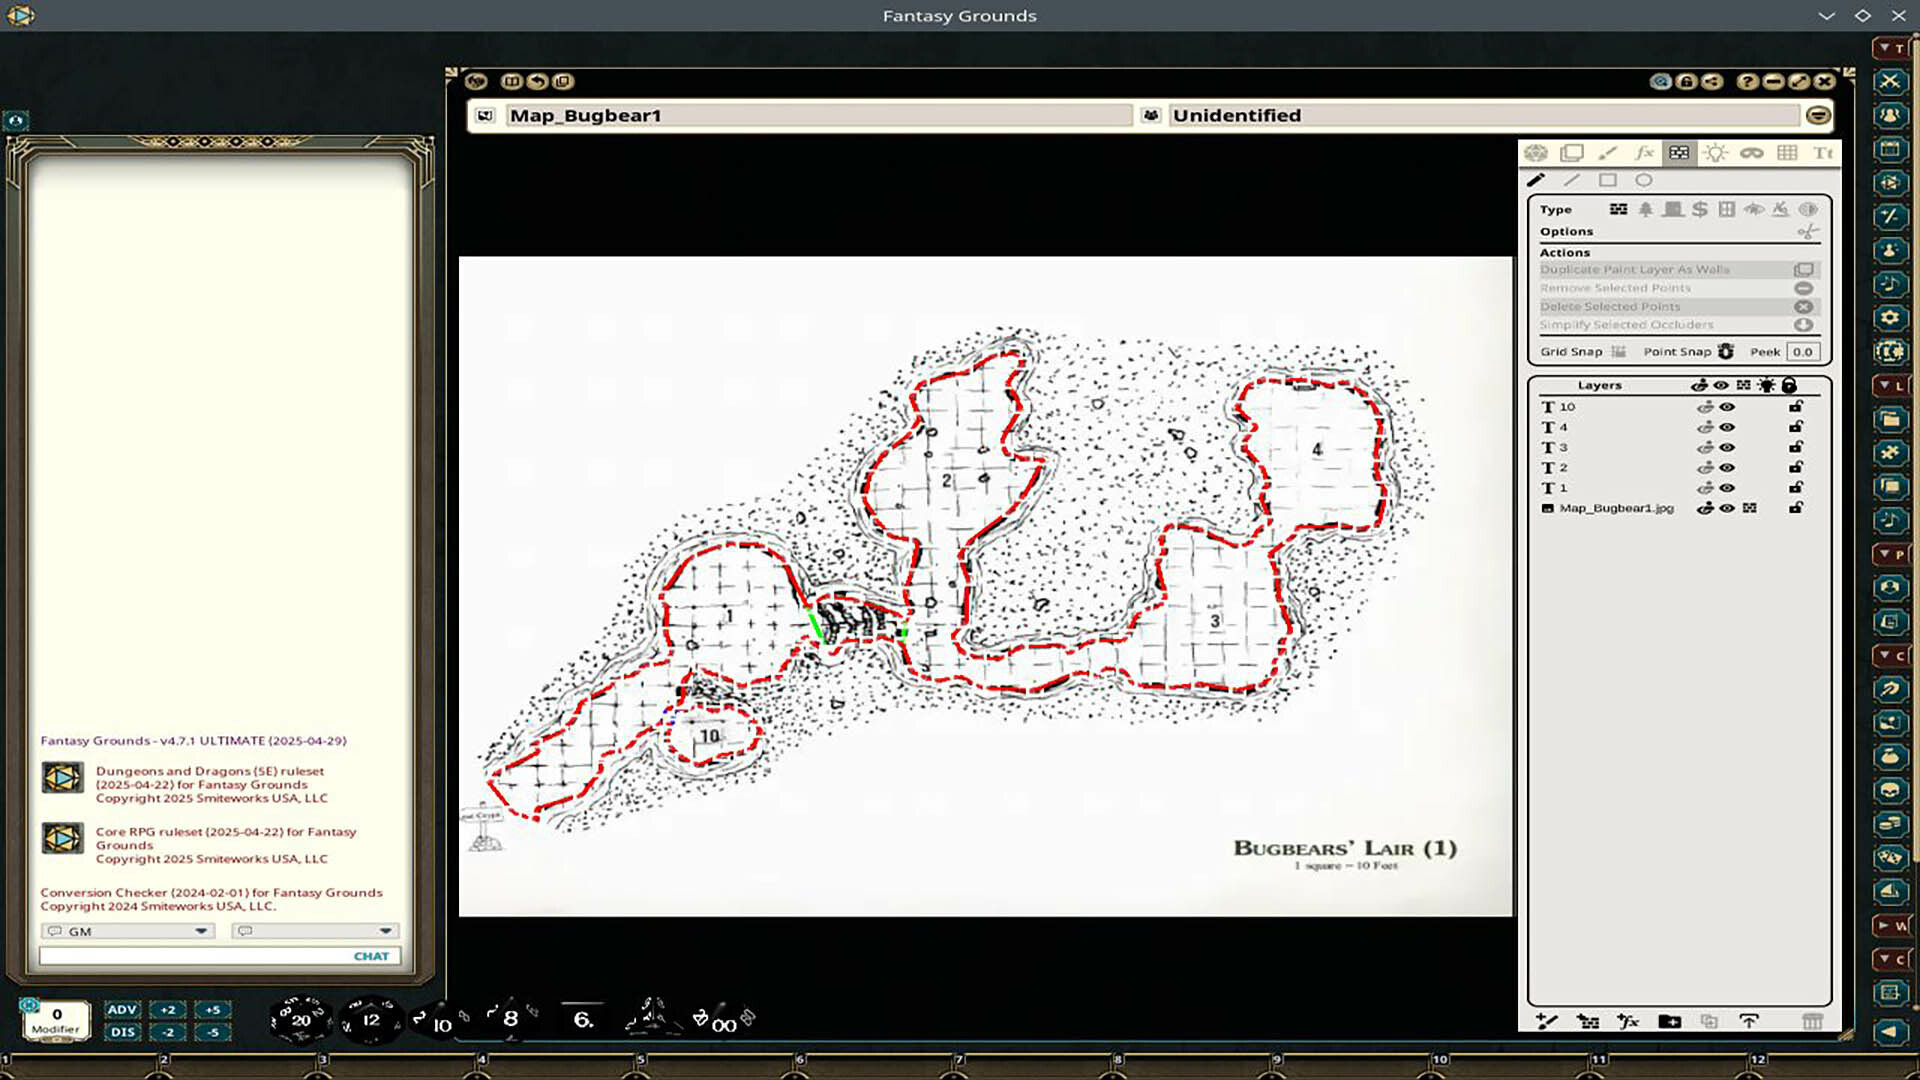Image resolution: width=1920 pixels, height=1080 pixels.
Task: Choose the Door occluder type
Action: pos(1673,210)
